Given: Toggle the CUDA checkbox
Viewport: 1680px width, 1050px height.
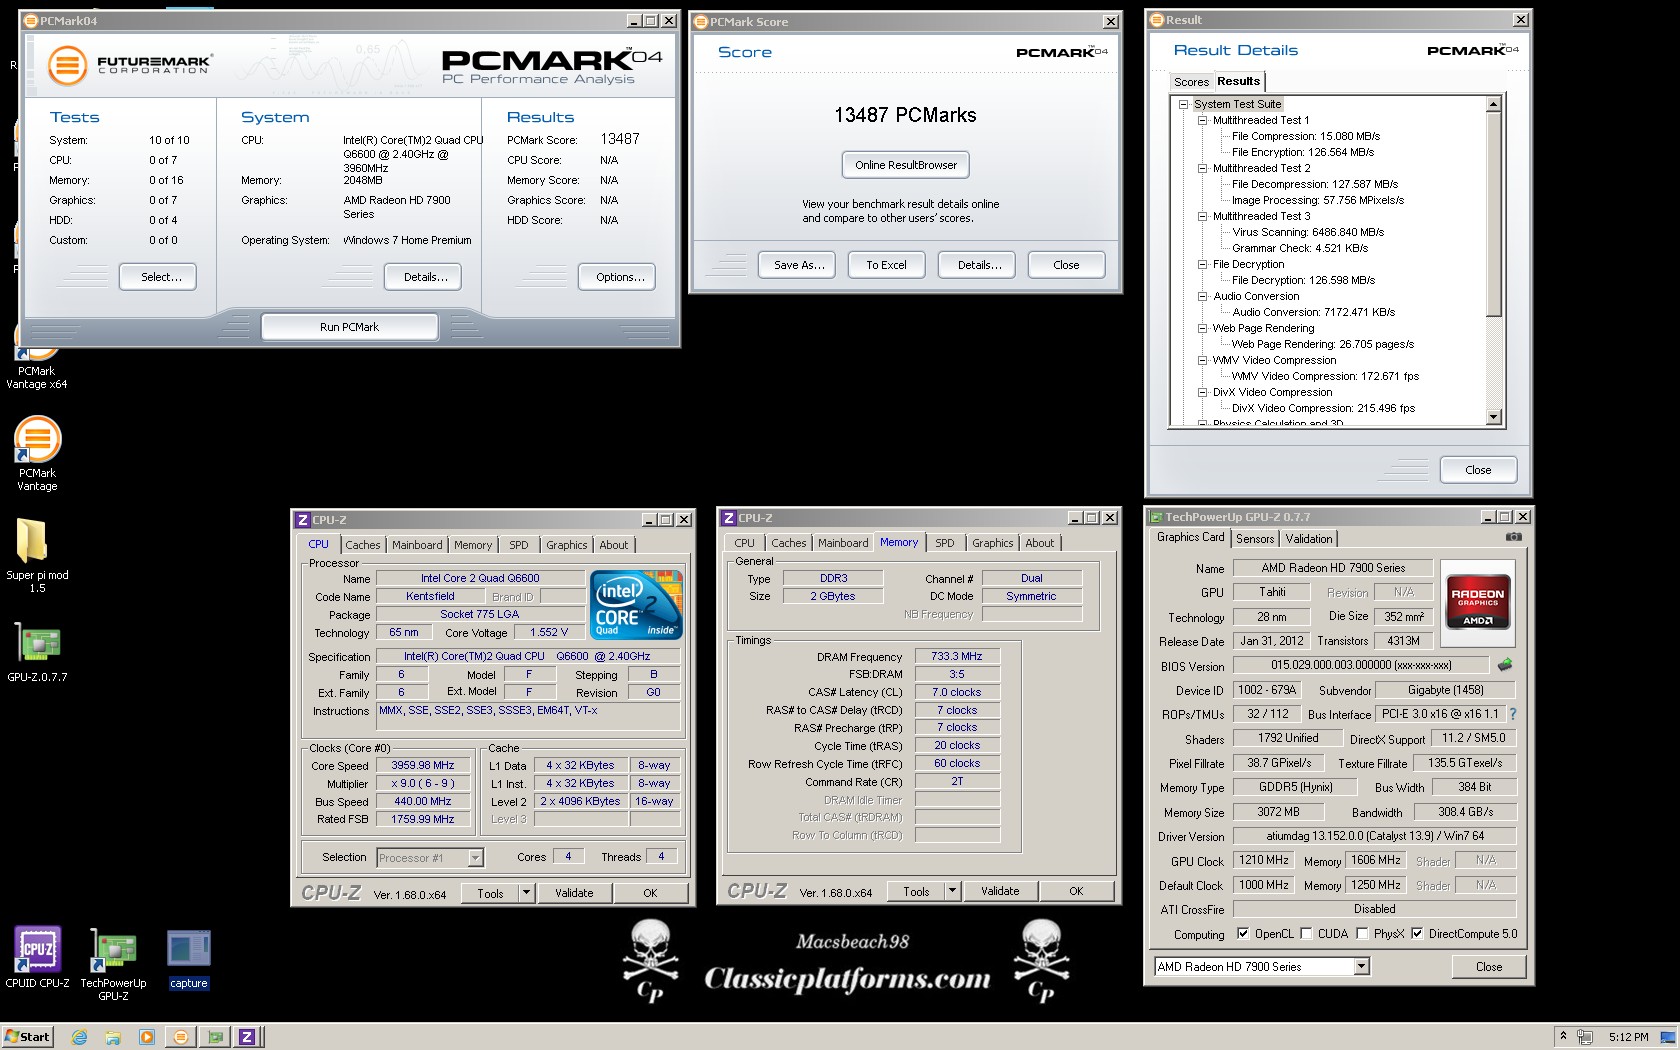Looking at the screenshot, I should click(x=1306, y=934).
